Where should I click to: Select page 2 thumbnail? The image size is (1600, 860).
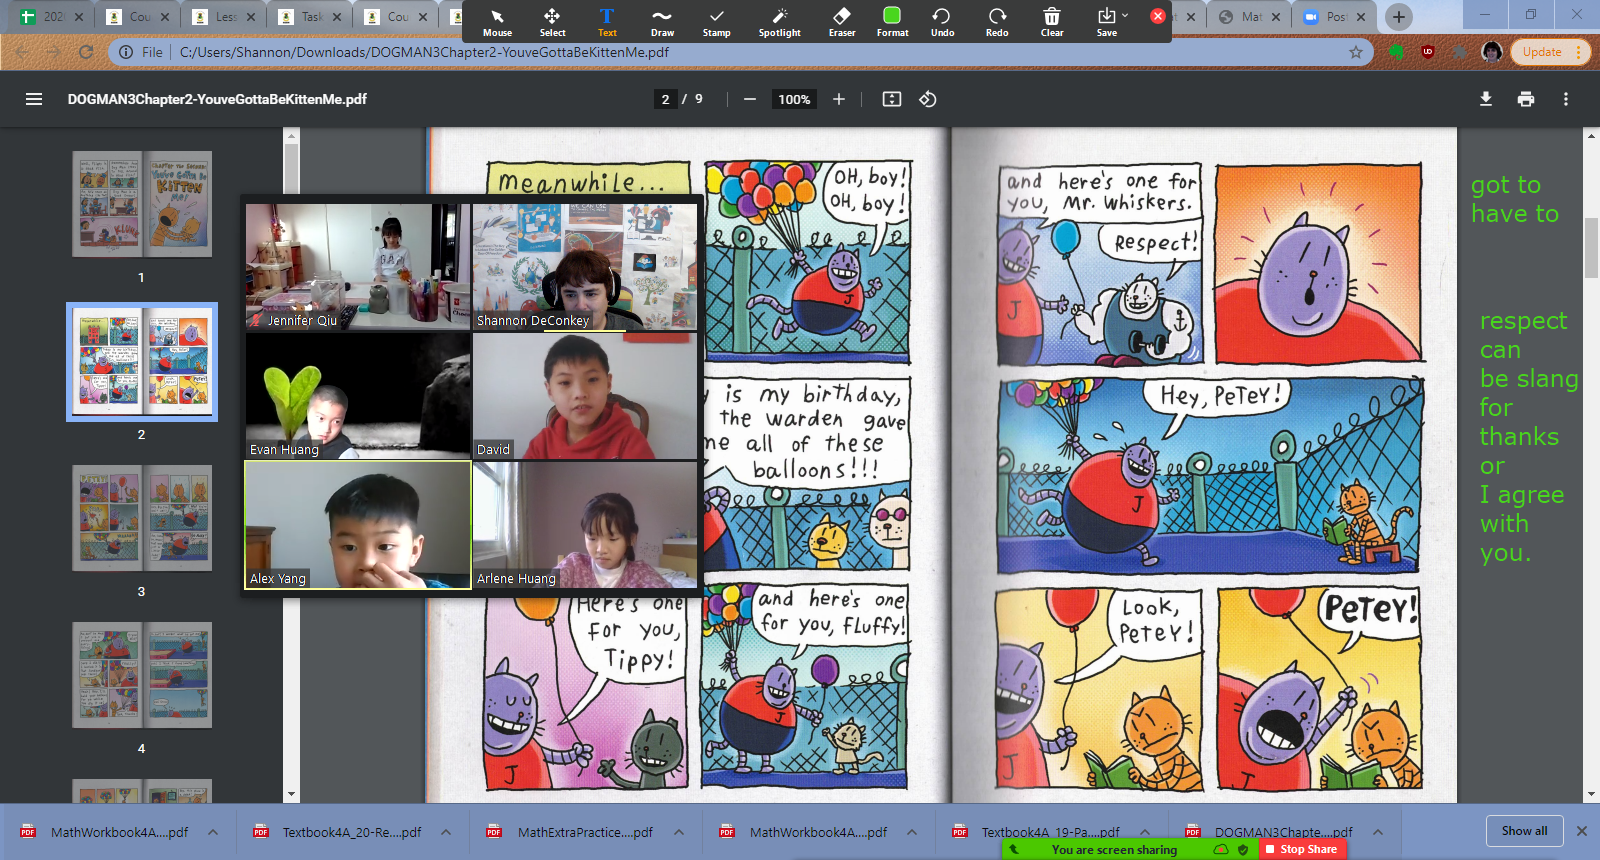point(142,361)
